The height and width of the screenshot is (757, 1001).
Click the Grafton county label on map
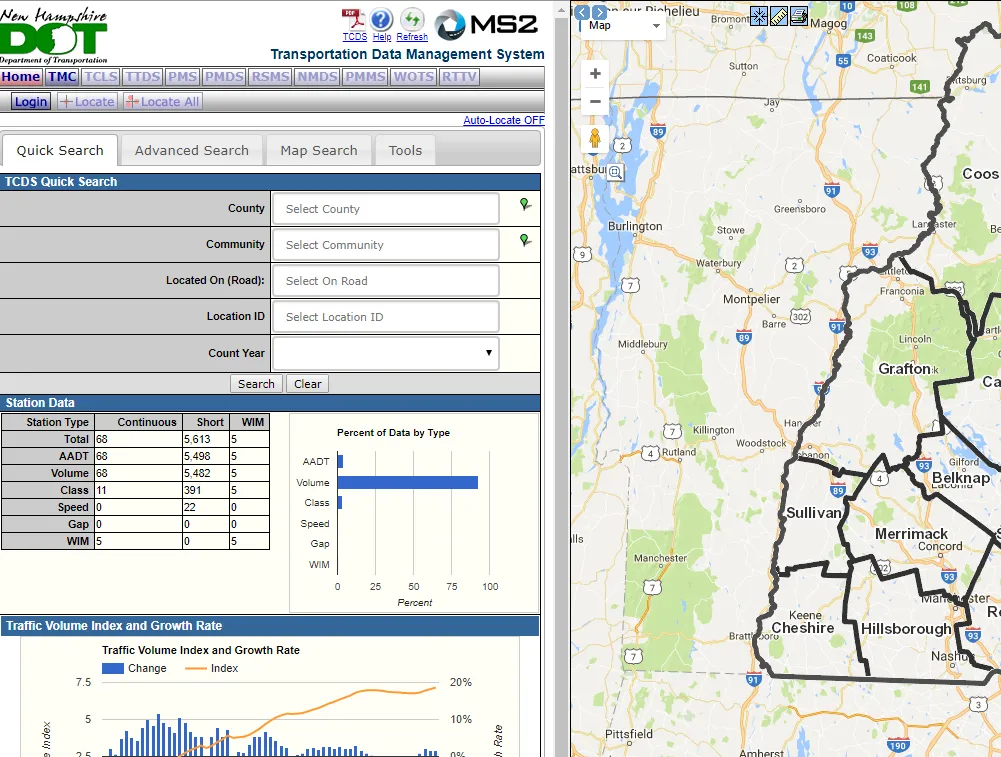pos(905,369)
